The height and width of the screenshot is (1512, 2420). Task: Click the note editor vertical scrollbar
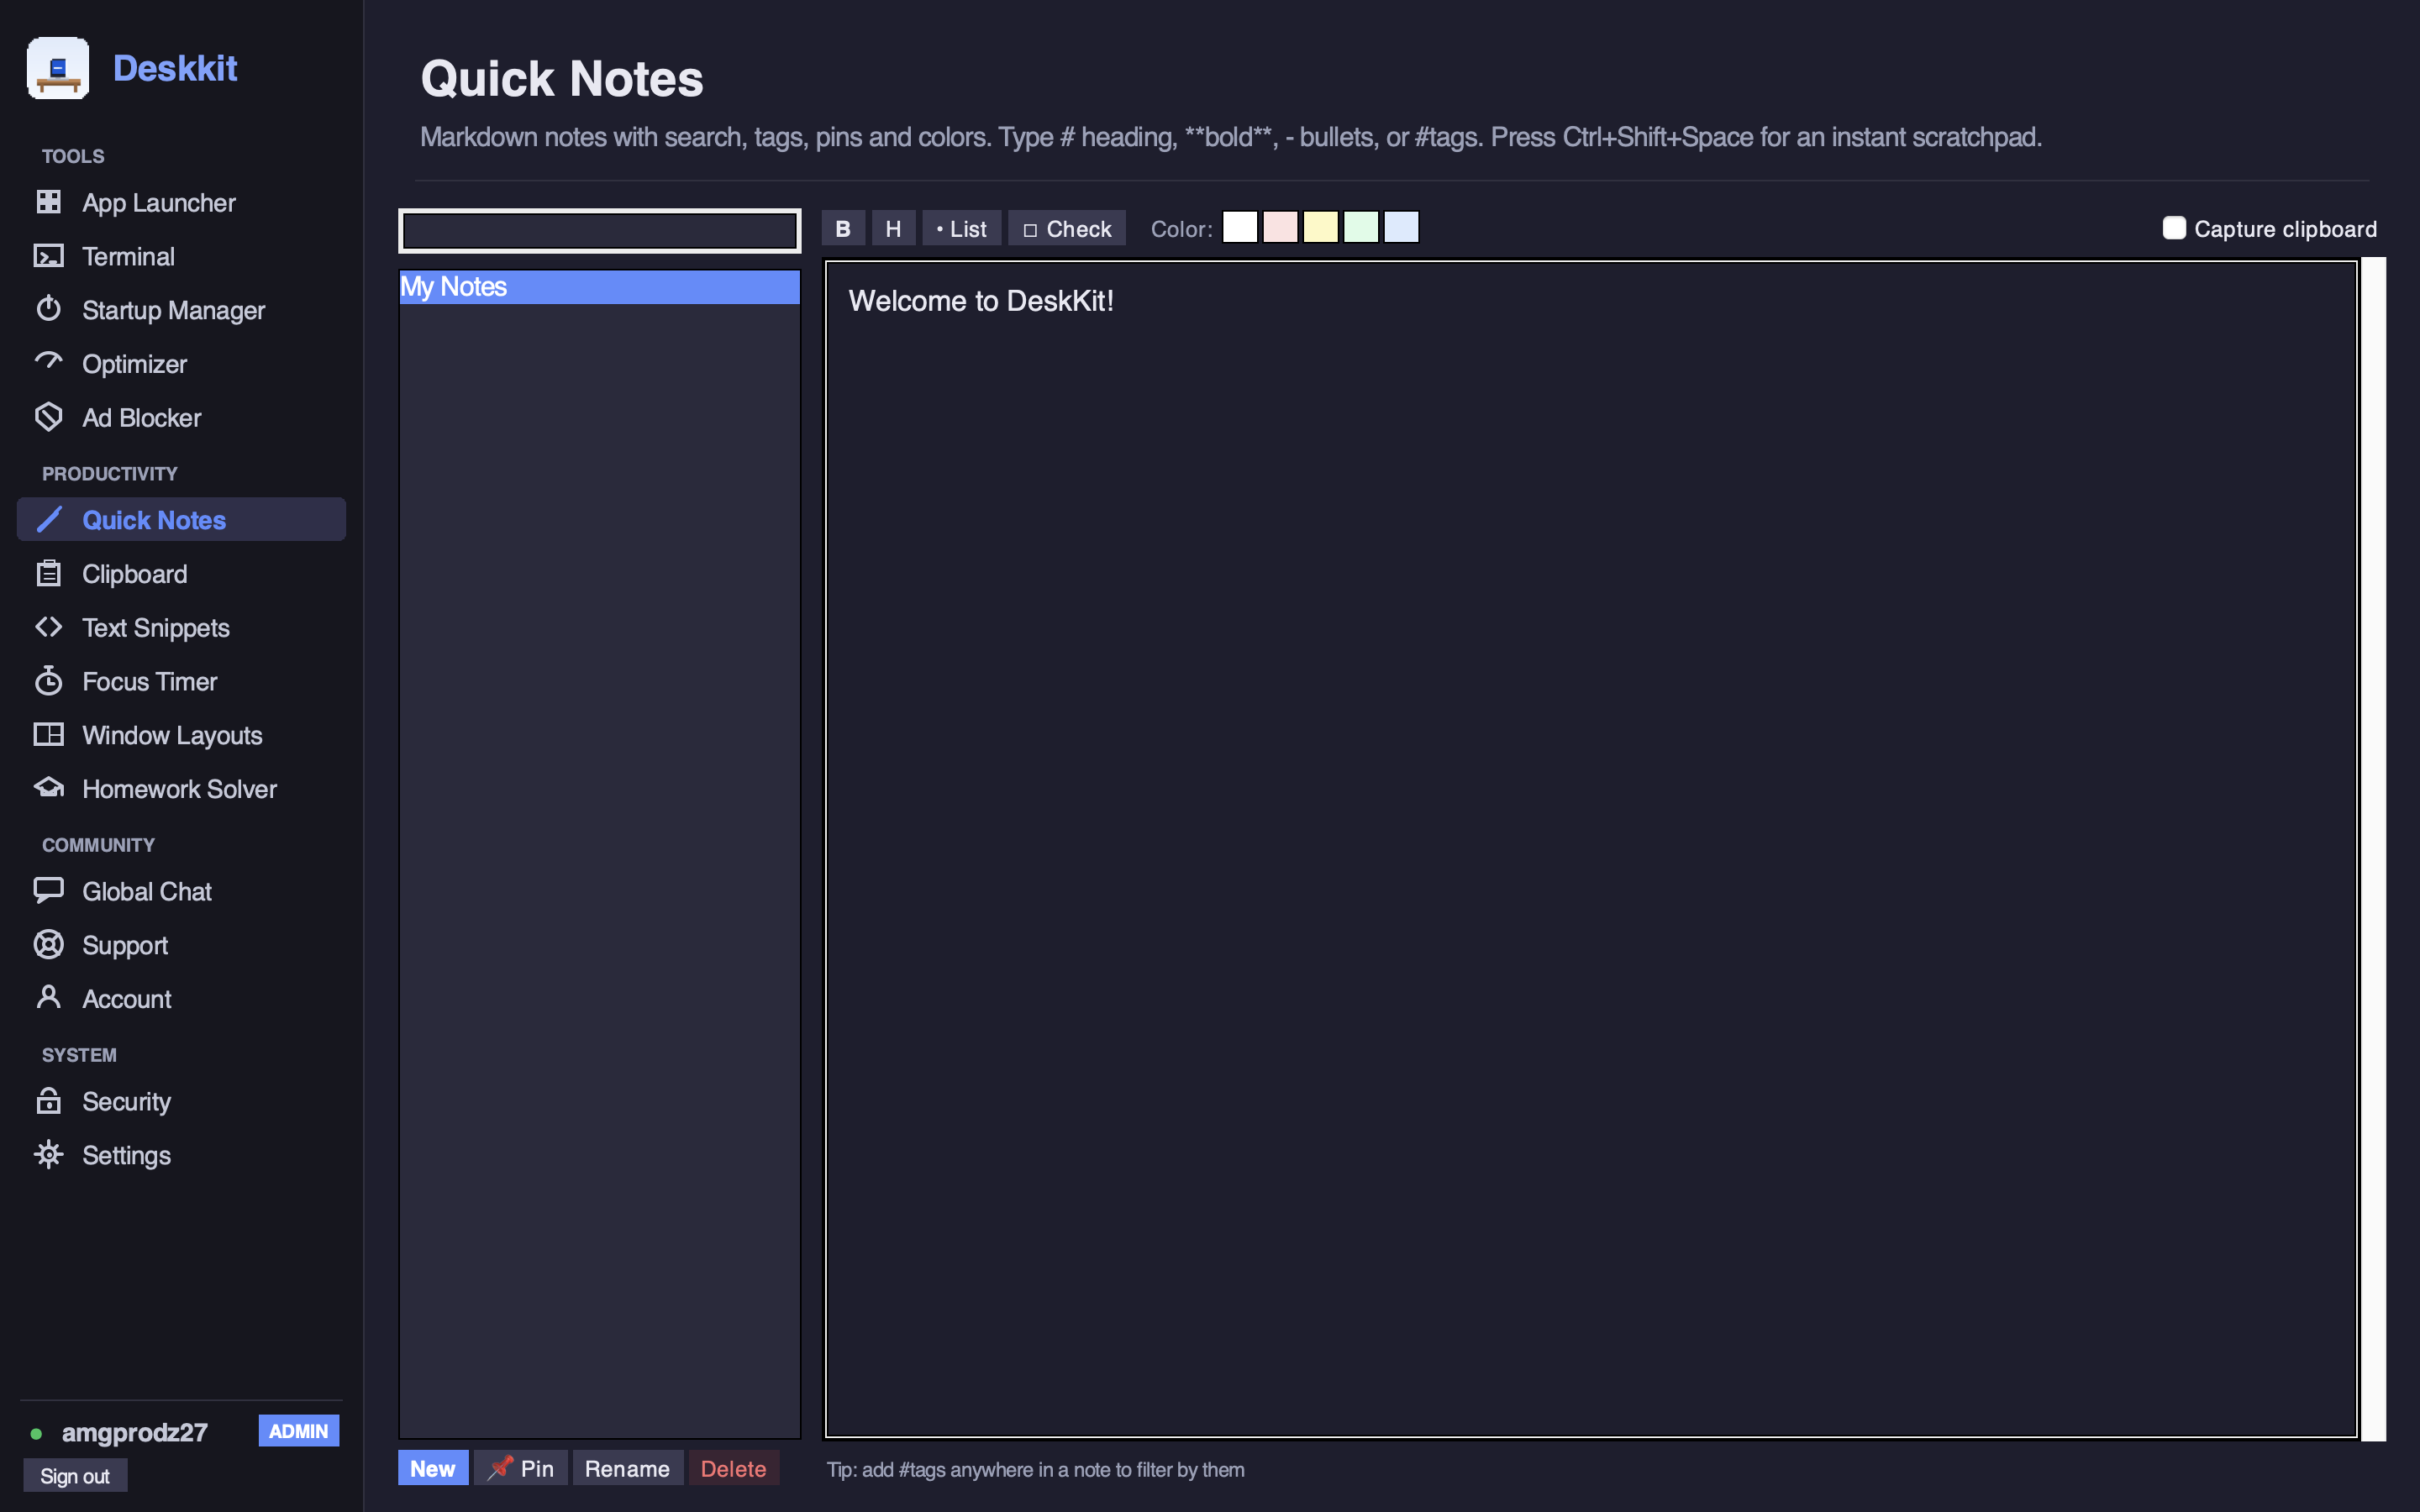click(x=2374, y=849)
